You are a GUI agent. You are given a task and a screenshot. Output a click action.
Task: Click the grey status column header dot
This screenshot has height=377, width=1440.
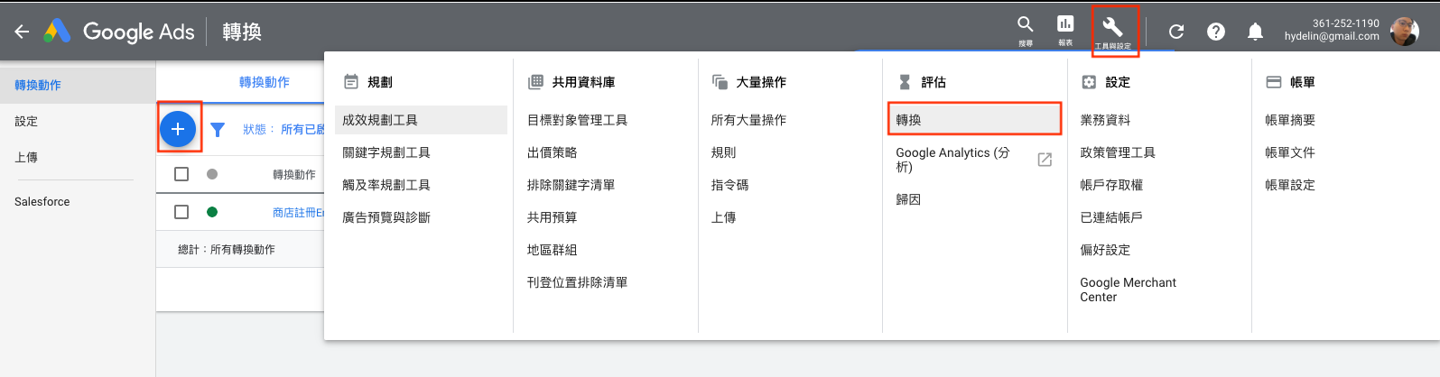(x=212, y=174)
